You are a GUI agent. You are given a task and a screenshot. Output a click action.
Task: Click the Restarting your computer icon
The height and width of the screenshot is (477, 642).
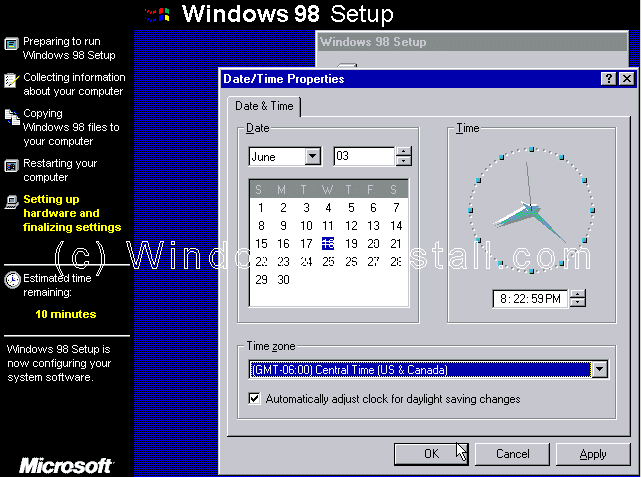tap(11, 165)
